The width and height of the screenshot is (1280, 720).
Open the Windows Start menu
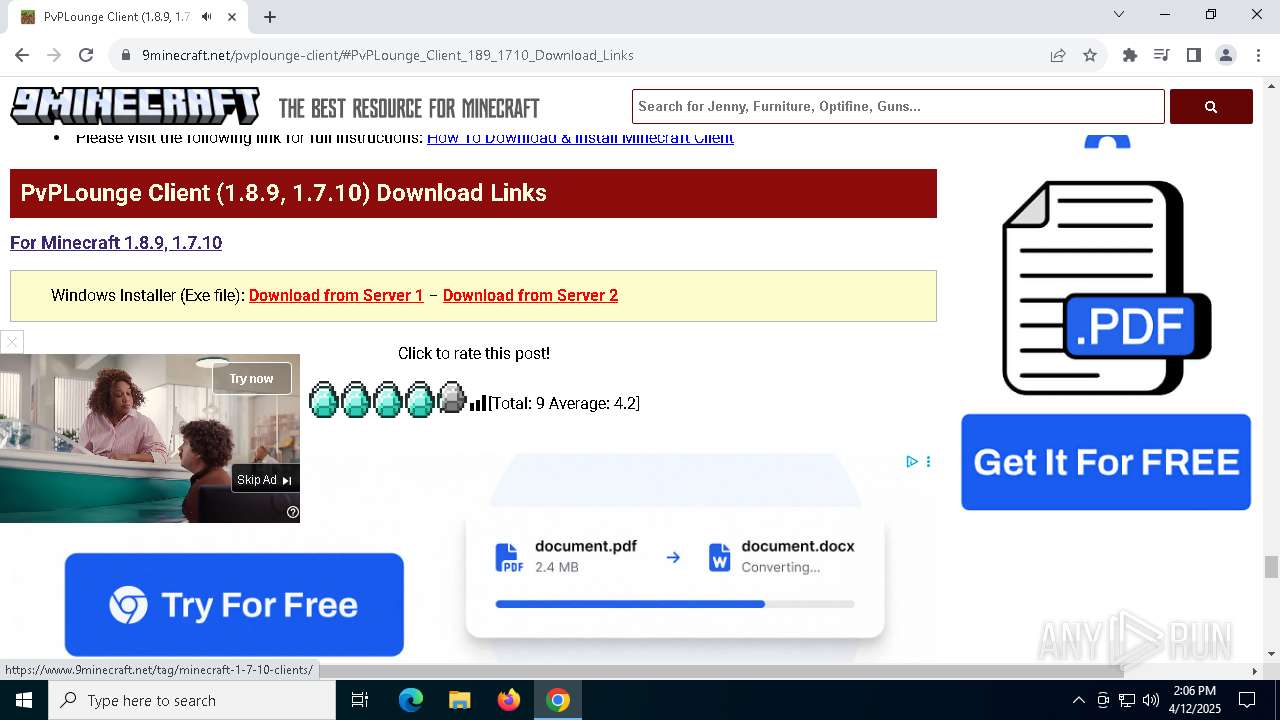coord(24,700)
